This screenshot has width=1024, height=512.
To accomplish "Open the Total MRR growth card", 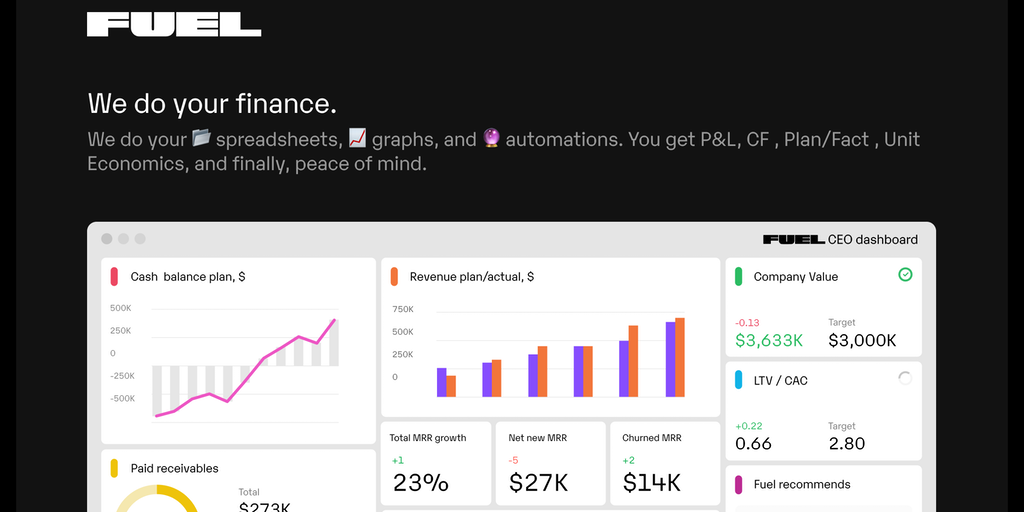I will 436,463.
